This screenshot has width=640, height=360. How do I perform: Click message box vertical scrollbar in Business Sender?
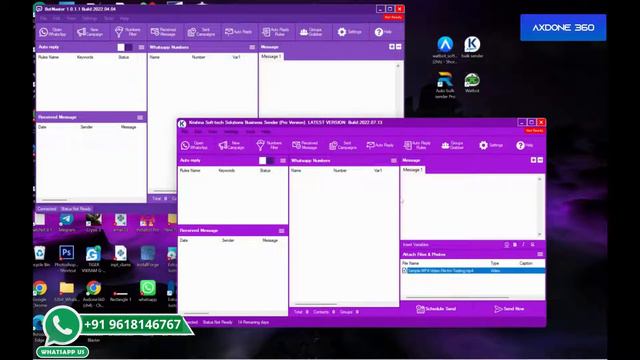(x=540, y=207)
